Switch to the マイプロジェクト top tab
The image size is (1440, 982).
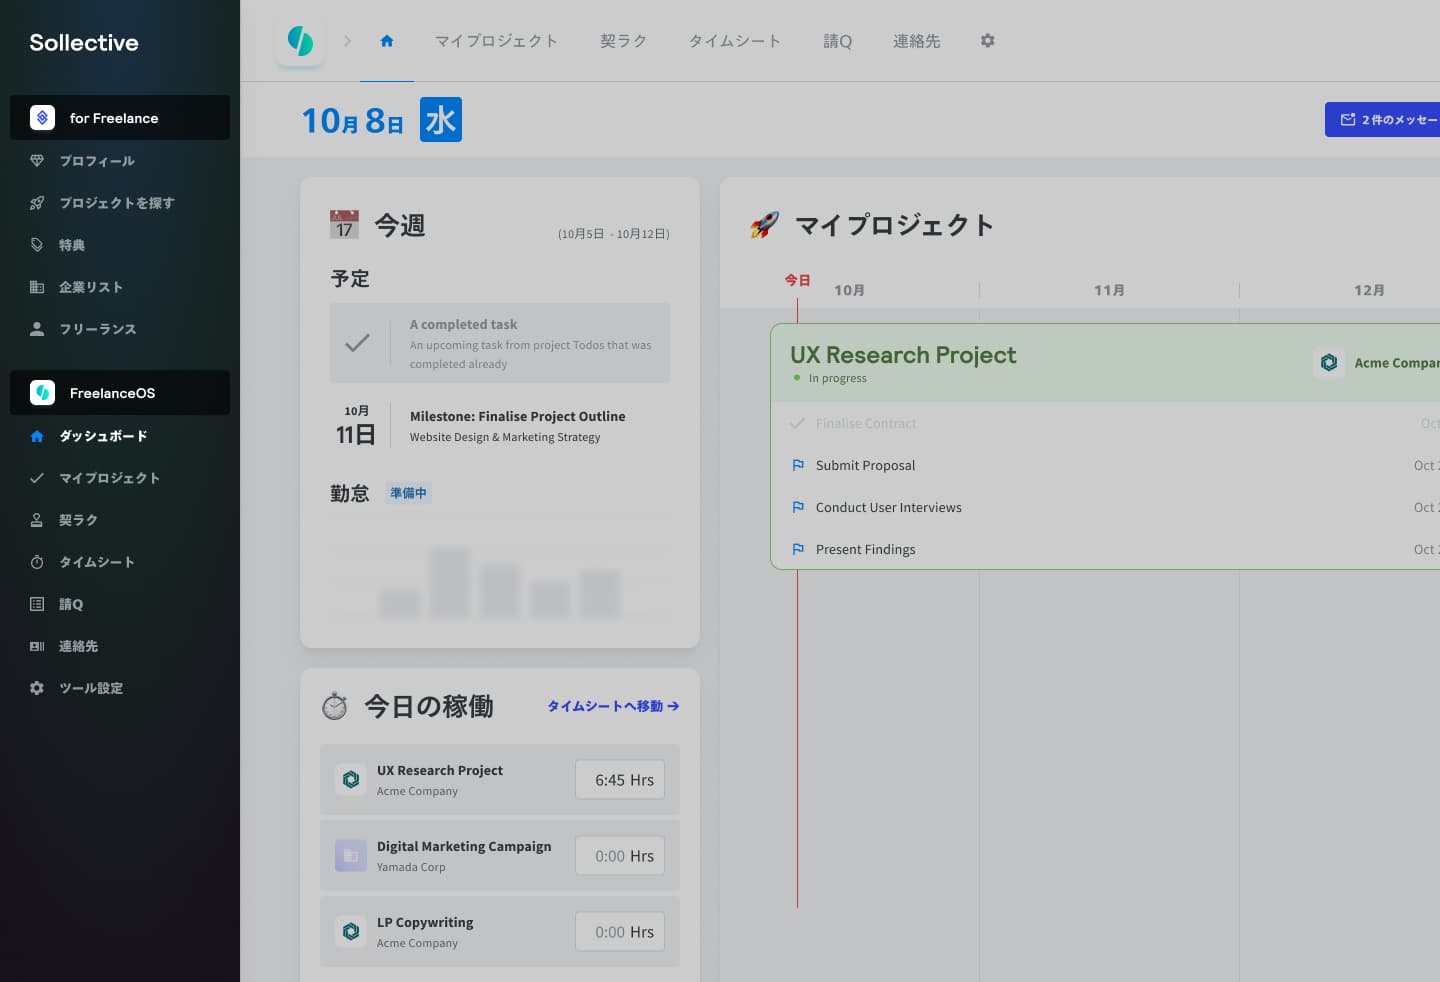[496, 41]
